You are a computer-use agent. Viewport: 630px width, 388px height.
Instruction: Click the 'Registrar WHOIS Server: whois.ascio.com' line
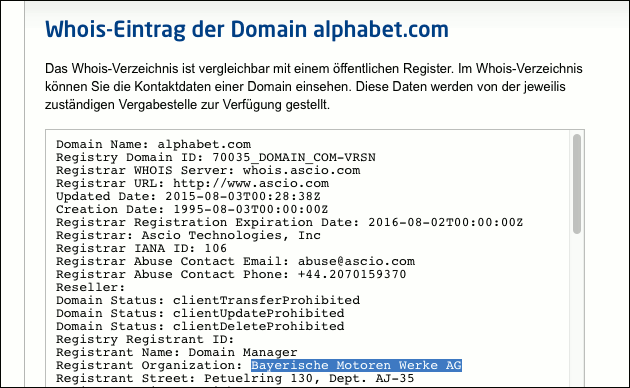[208, 170]
